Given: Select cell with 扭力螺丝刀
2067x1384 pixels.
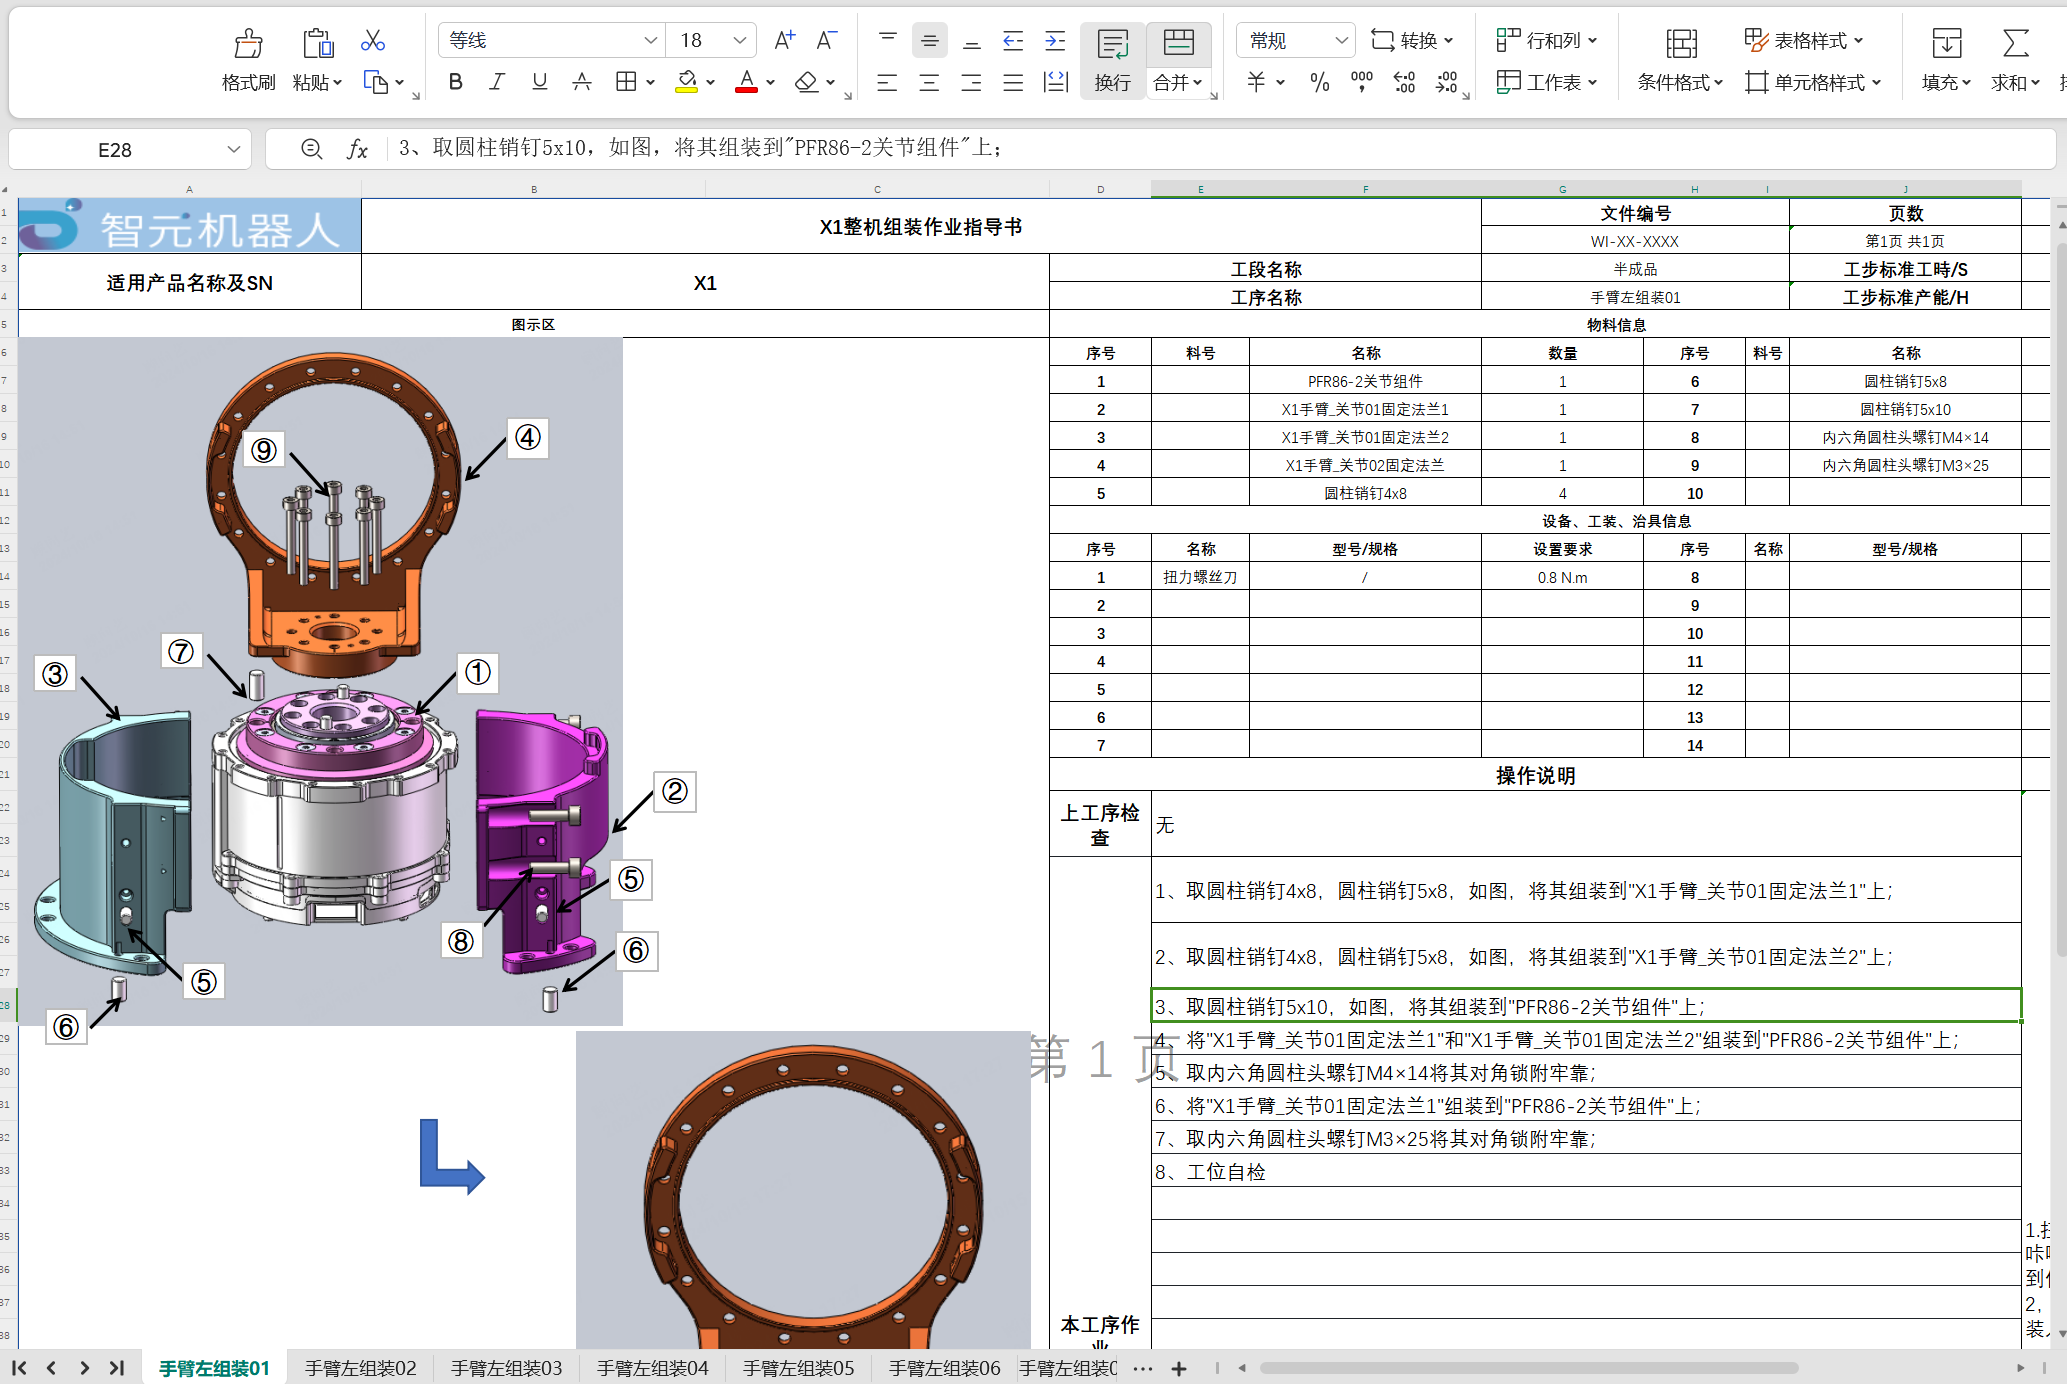Looking at the screenshot, I should [1200, 577].
